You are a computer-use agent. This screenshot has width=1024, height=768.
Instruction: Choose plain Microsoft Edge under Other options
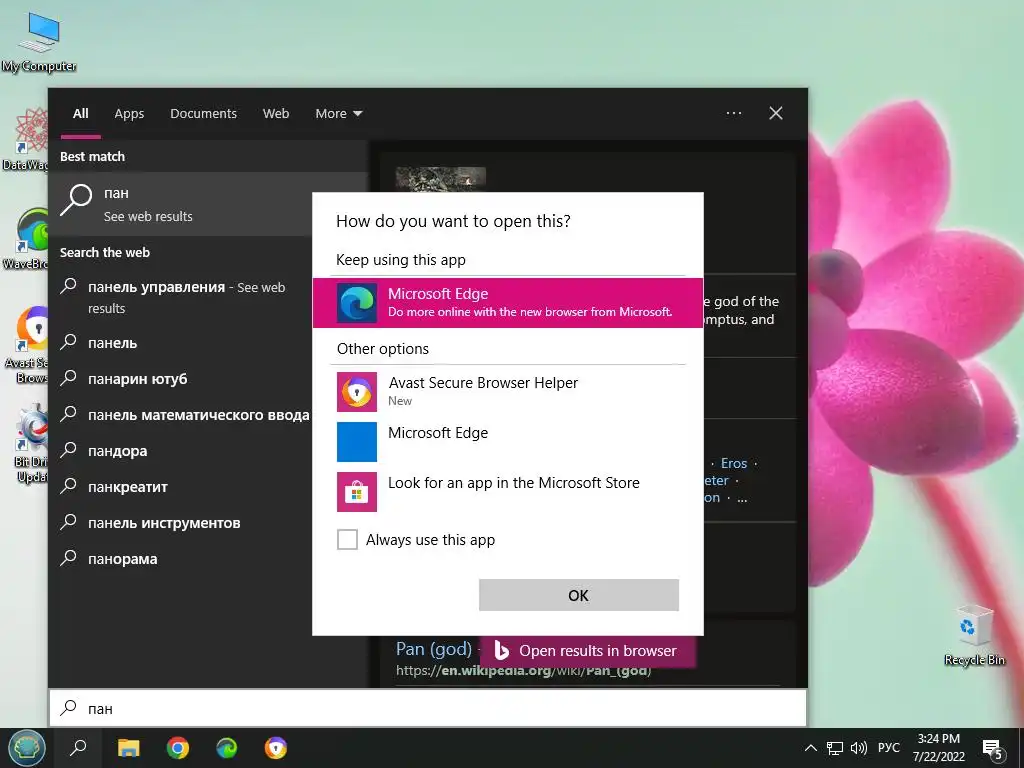507,441
